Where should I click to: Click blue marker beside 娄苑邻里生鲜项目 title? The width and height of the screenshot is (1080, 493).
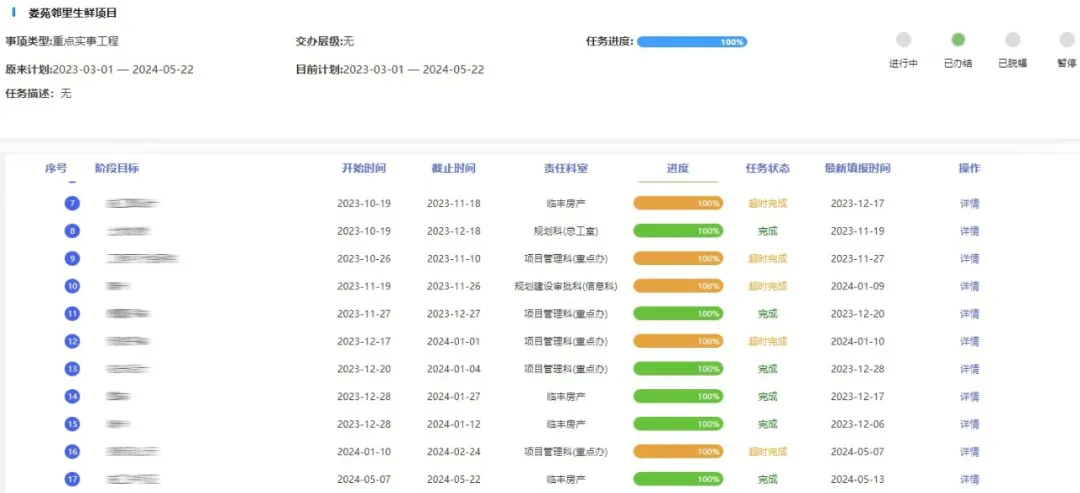coord(13,13)
